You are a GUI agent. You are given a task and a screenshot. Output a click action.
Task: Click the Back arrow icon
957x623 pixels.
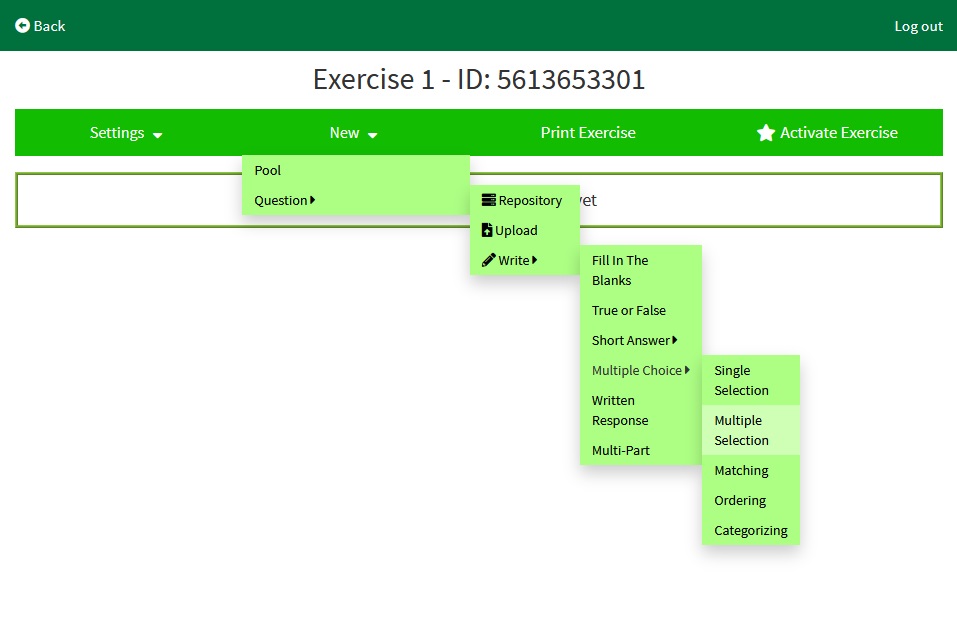click(22, 26)
